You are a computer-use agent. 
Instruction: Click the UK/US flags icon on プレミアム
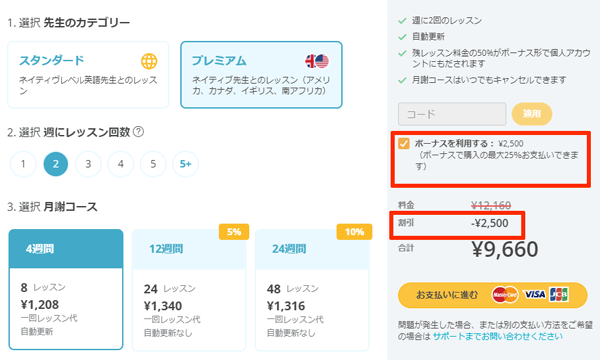(317, 61)
